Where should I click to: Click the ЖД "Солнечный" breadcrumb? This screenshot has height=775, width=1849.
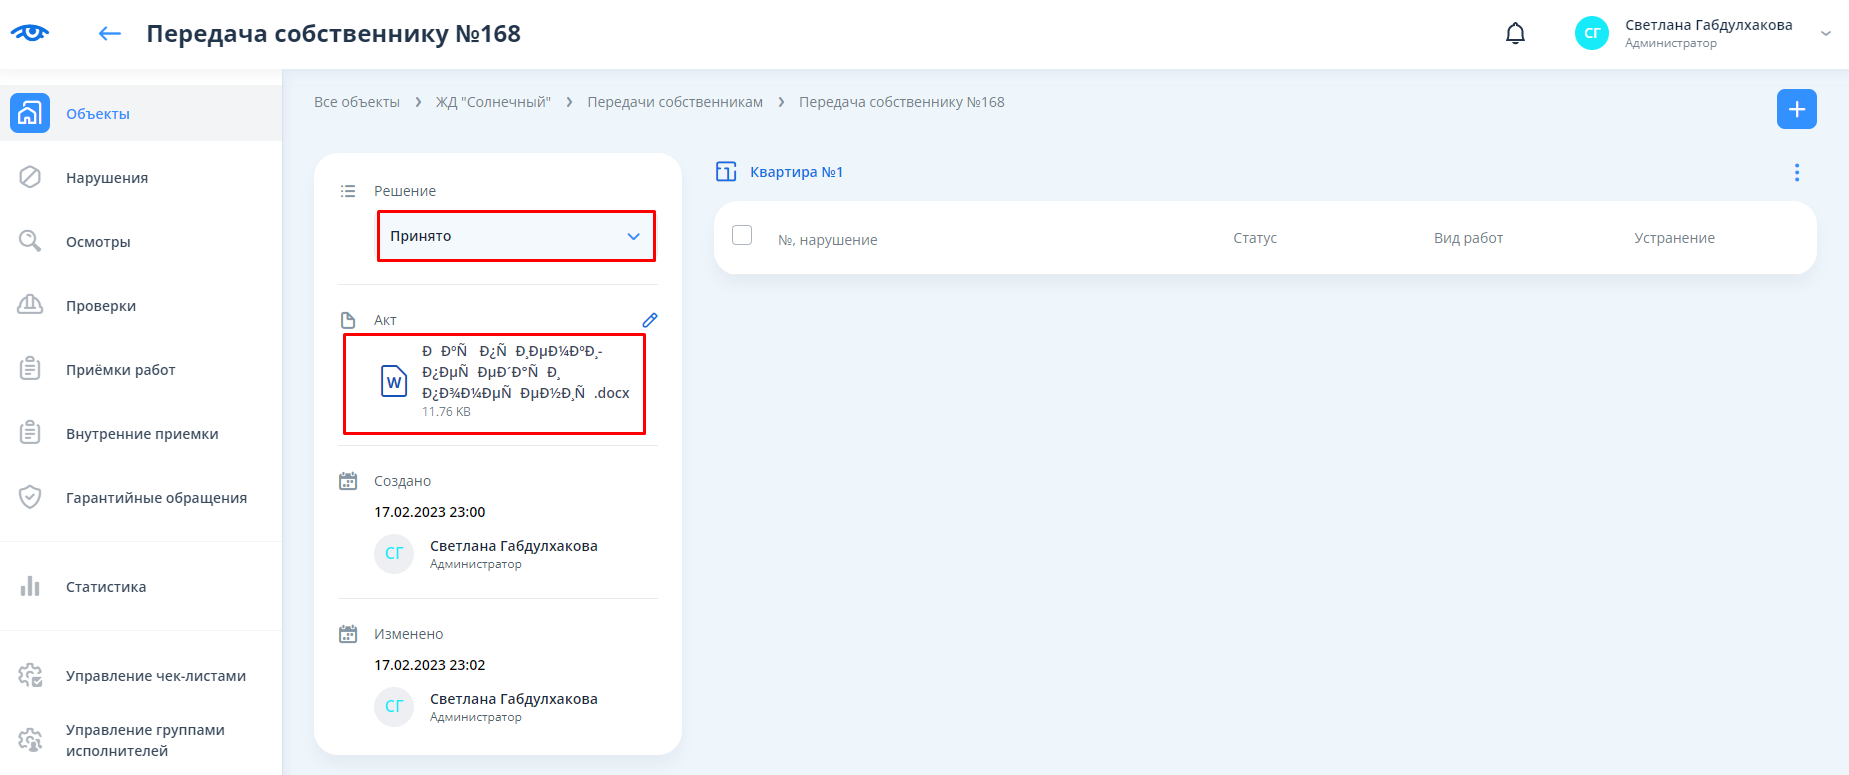[x=493, y=102]
